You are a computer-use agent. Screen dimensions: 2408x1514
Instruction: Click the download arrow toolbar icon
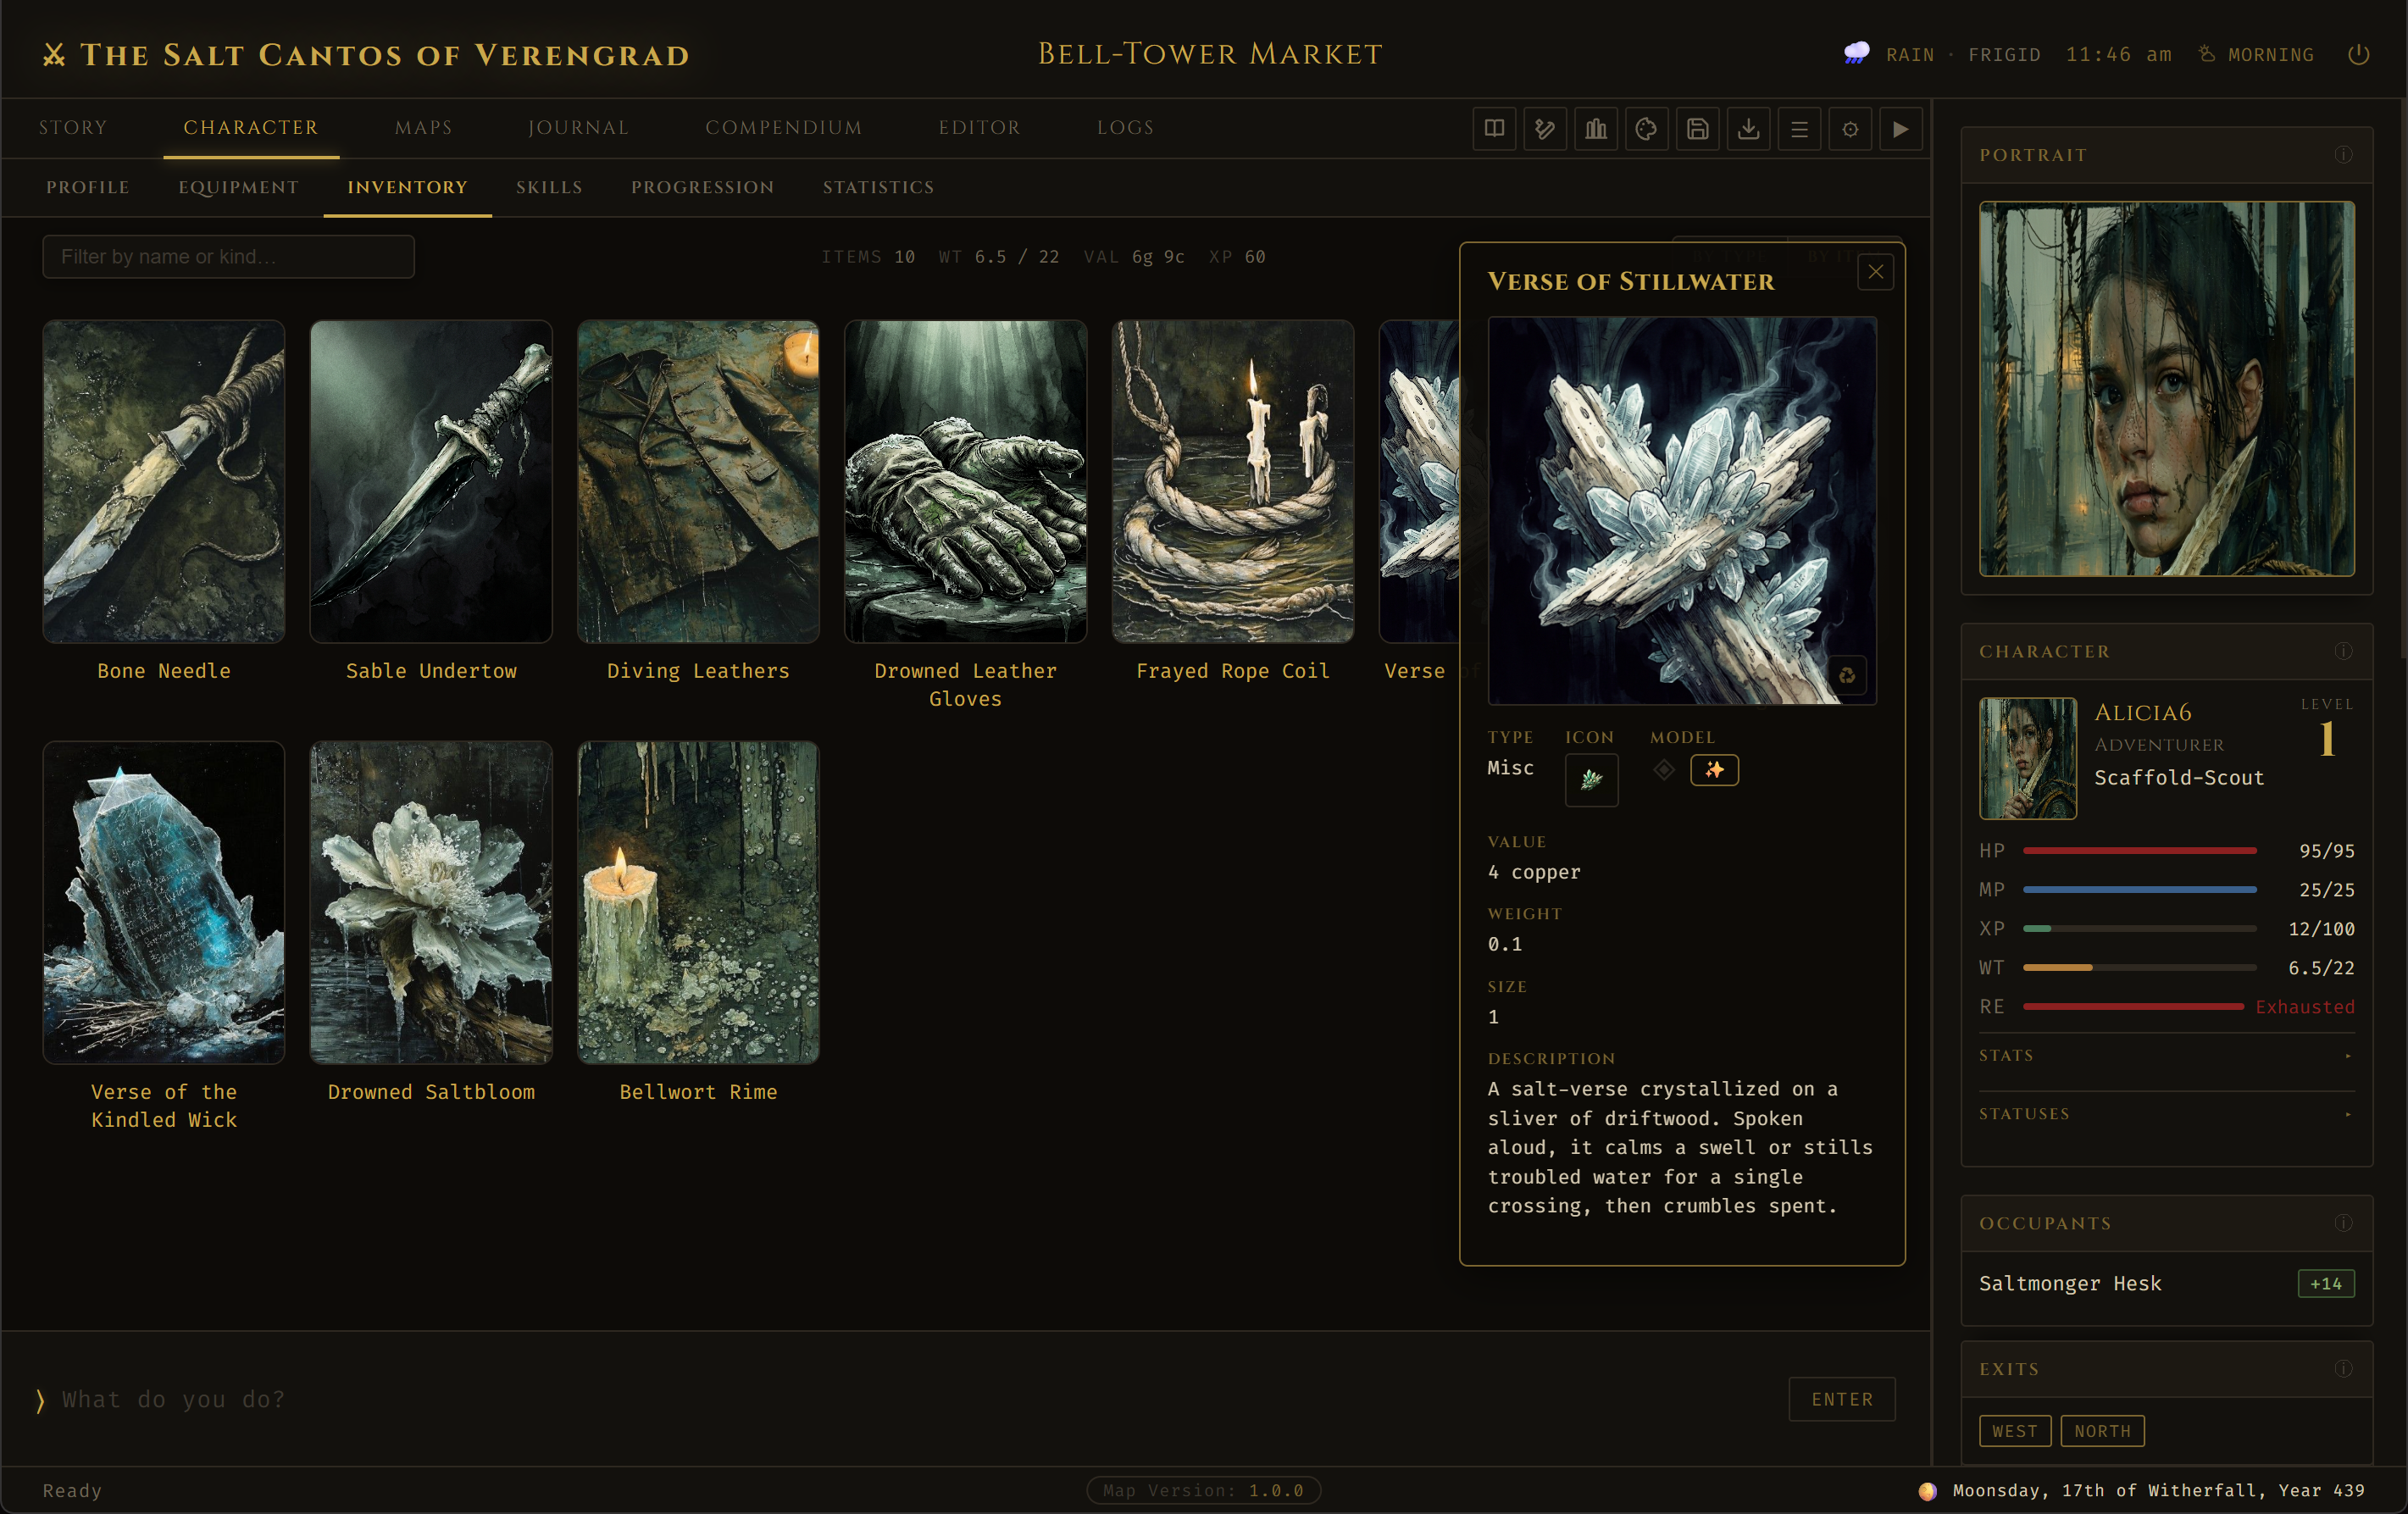(1749, 129)
